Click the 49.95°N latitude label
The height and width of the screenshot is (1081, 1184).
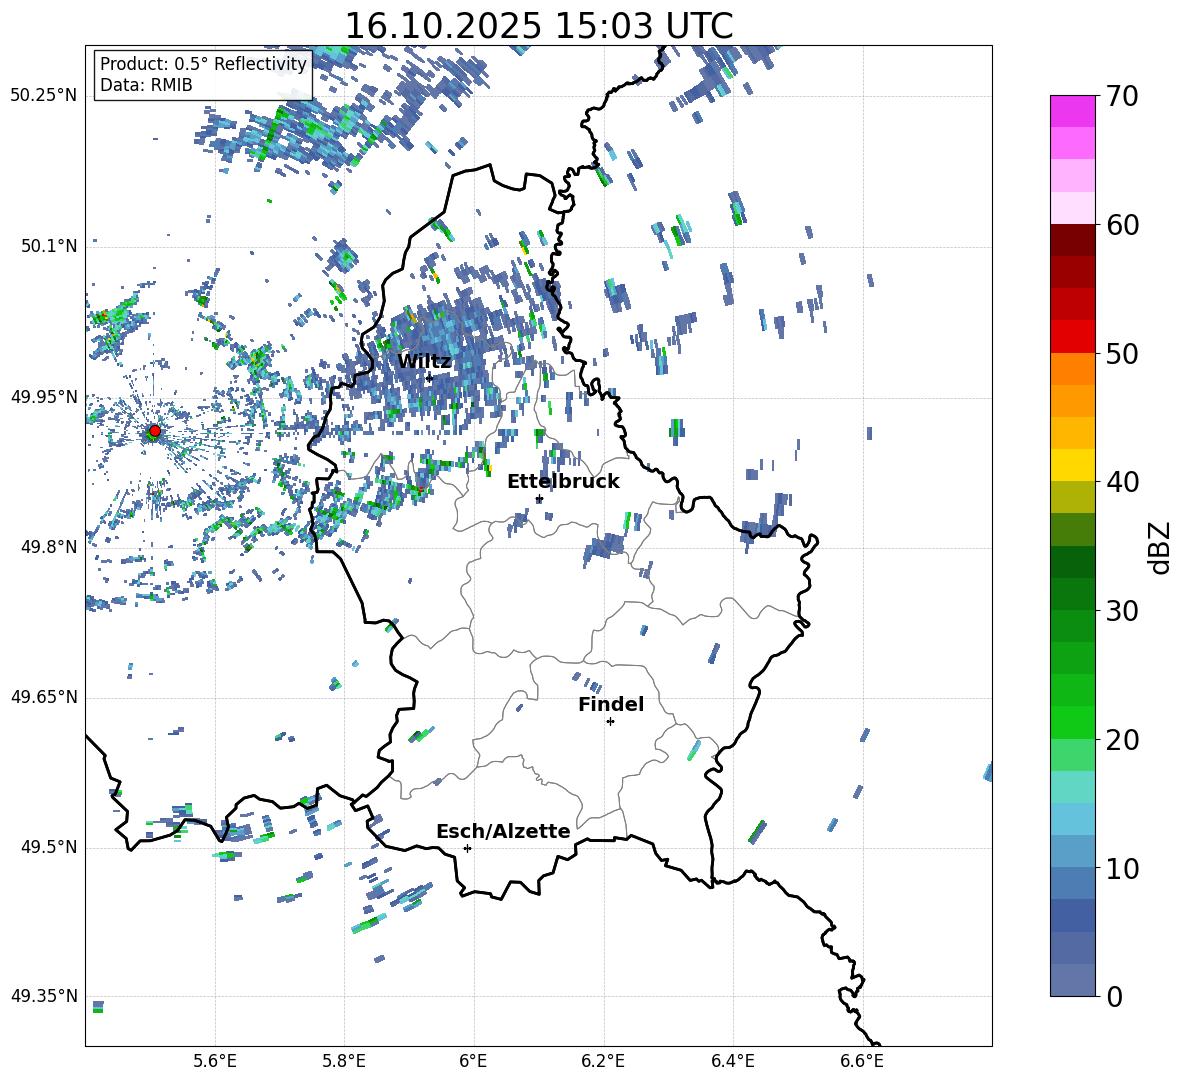[44, 396]
